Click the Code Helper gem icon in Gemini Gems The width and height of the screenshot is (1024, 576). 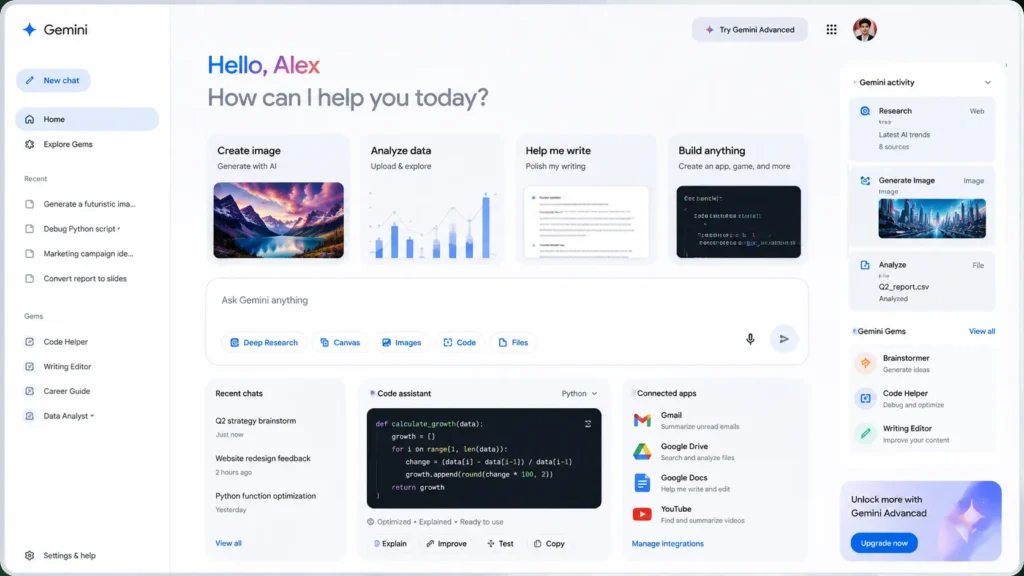[865, 398]
